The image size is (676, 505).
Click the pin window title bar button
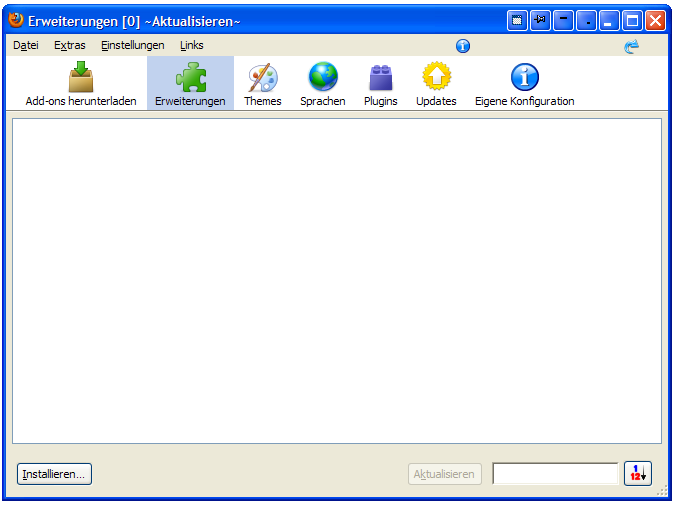pyautogui.click(x=540, y=20)
